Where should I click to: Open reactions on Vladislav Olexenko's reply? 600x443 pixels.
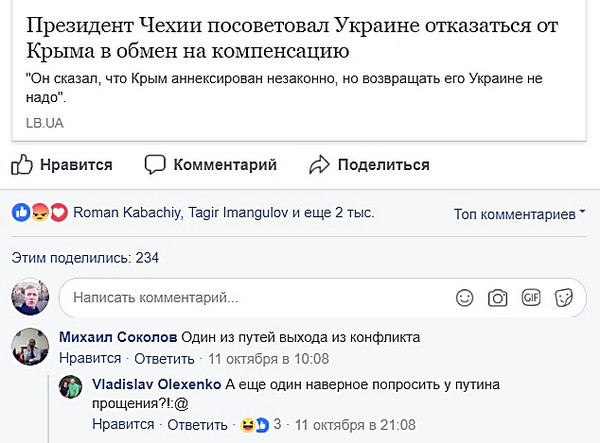254,425
